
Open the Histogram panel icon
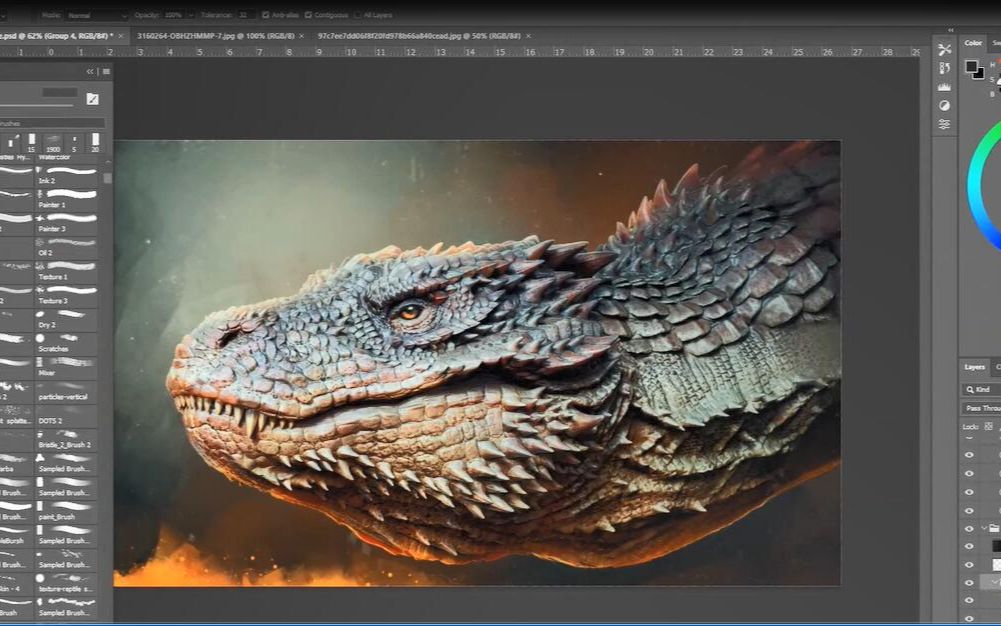945,87
